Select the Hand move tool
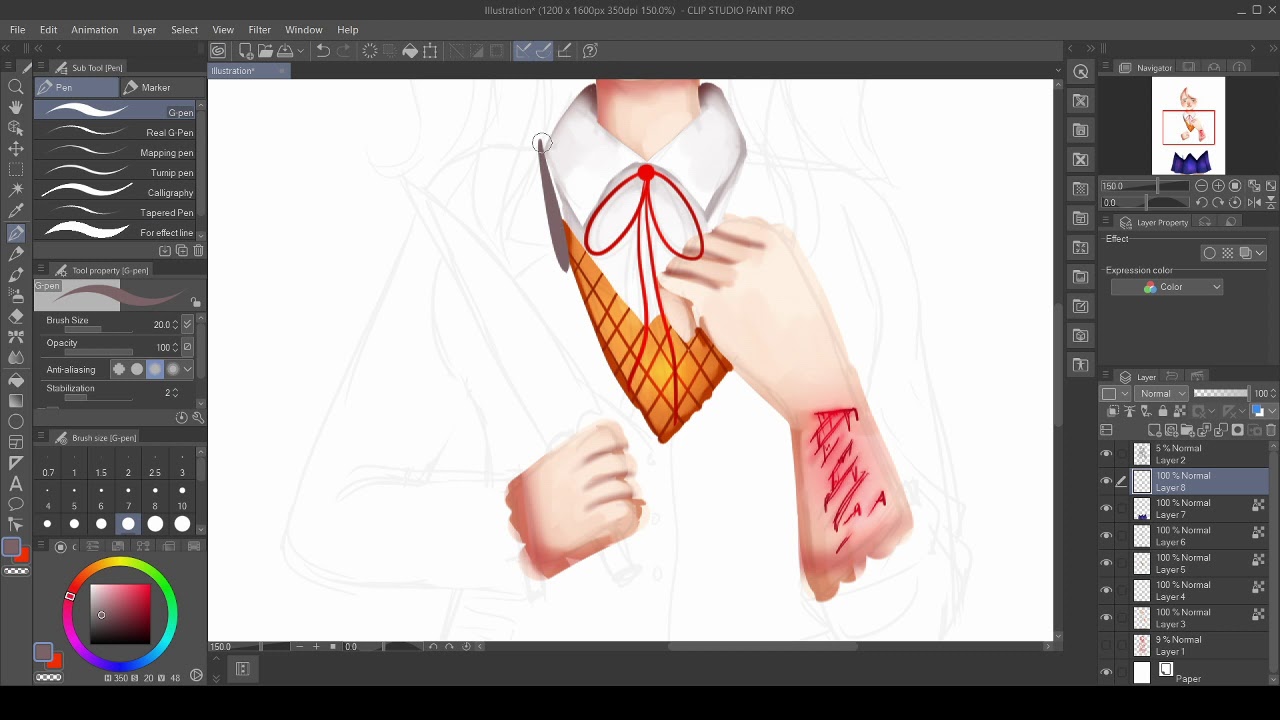Viewport: 1280px width, 720px height. click(16, 107)
